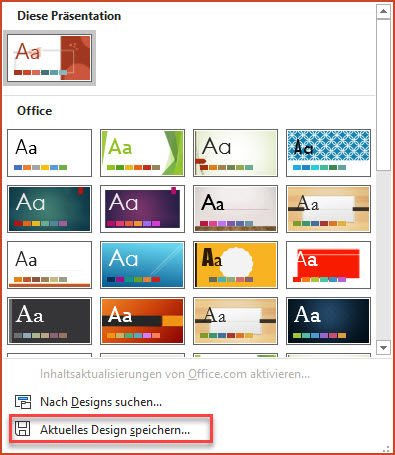The height and width of the screenshot is (455, 395).
Task: Grab the resize grip at gallery corner
Action: 386,449
